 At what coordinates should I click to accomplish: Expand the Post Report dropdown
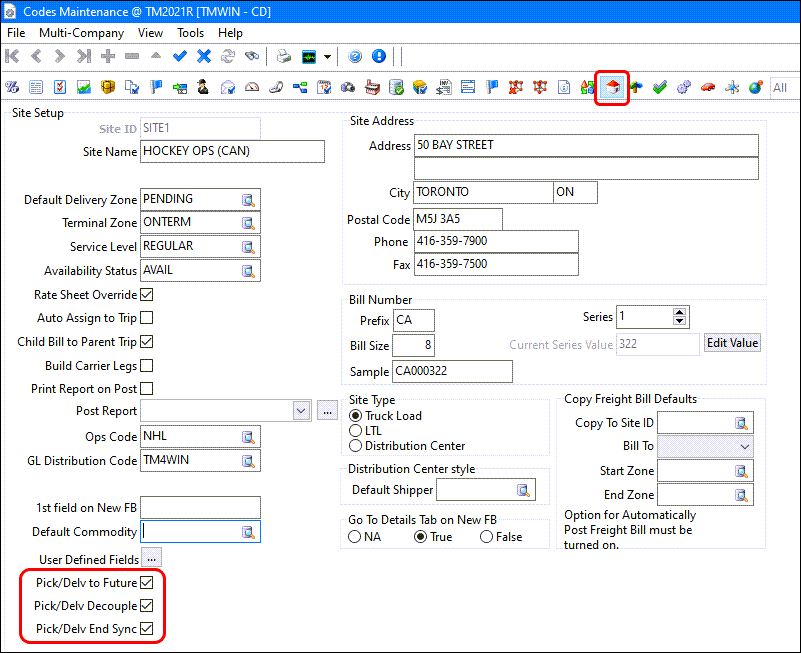[301, 410]
